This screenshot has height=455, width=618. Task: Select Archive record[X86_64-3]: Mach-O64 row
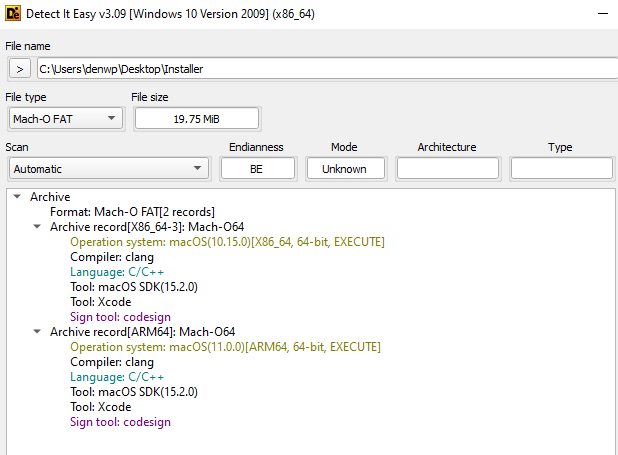click(147, 227)
